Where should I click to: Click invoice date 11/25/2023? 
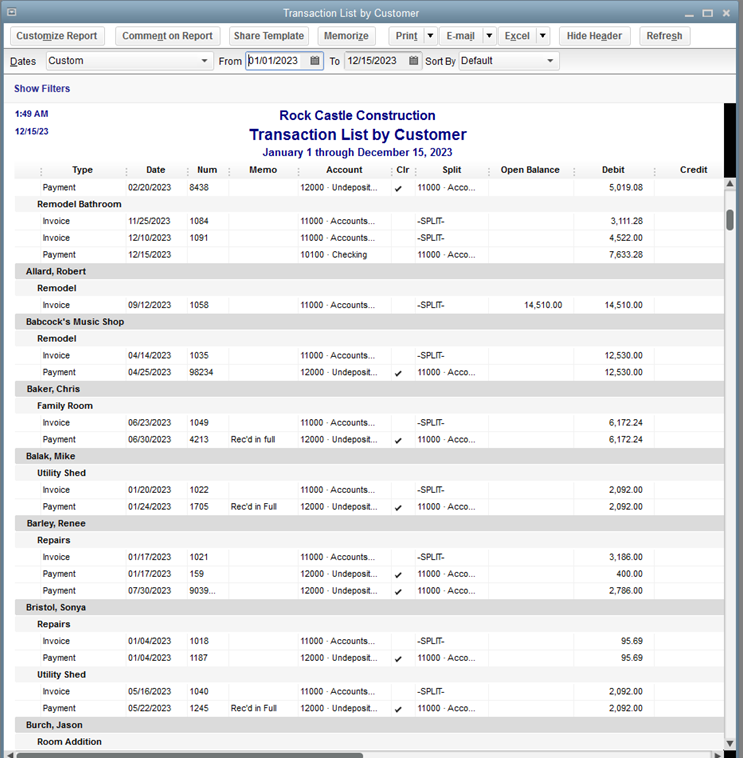(x=149, y=221)
